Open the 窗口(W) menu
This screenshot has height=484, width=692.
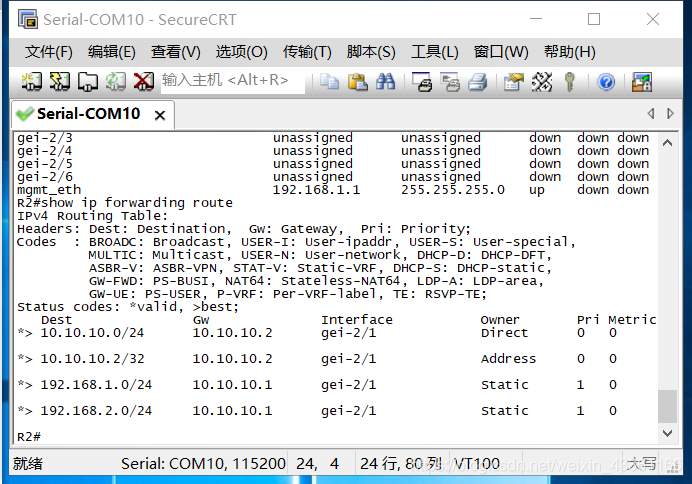tap(501, 52)
